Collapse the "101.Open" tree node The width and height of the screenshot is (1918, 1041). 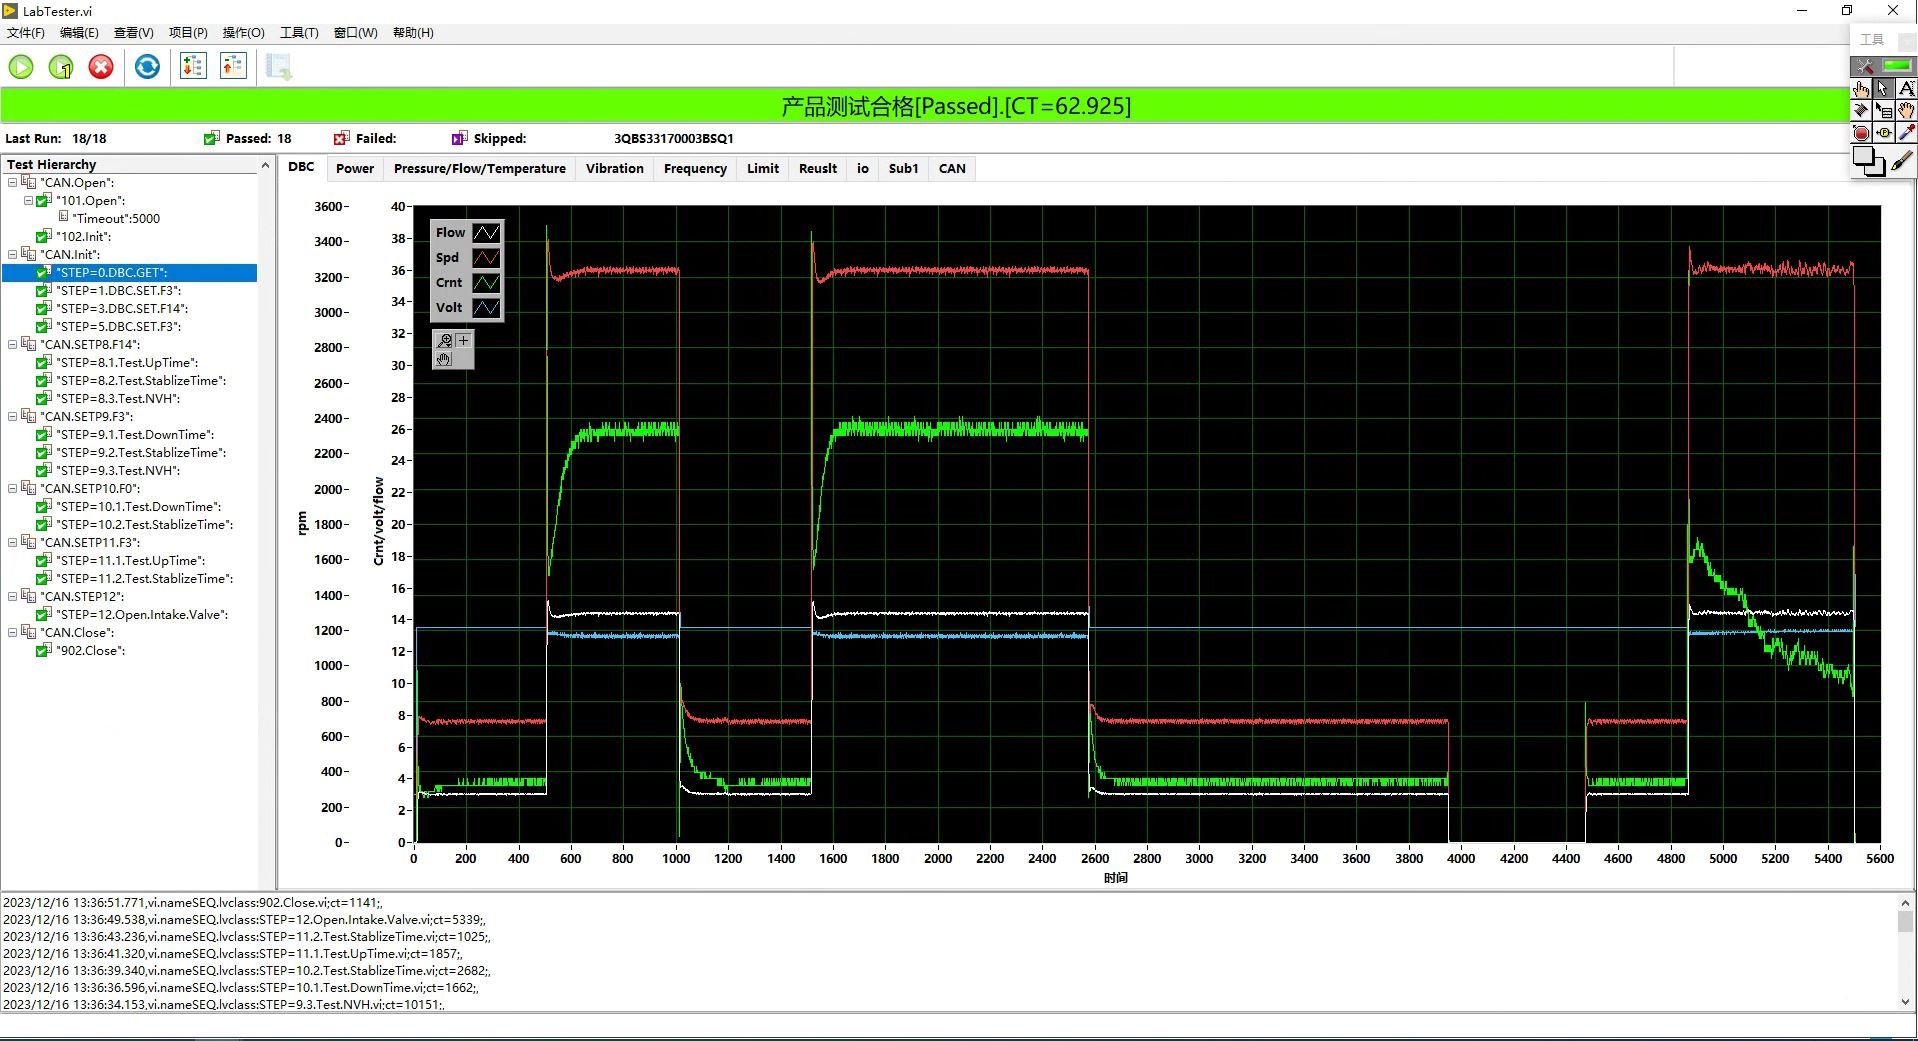(29, 201)
